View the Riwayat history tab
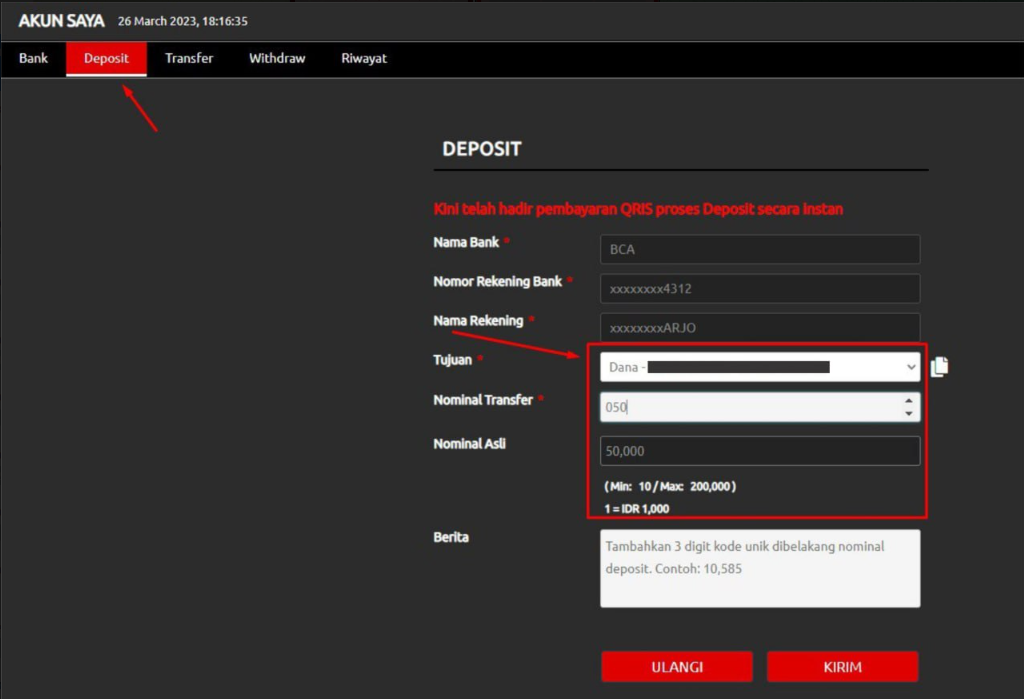Screen dimensions: 1024x699 [364, 59]
